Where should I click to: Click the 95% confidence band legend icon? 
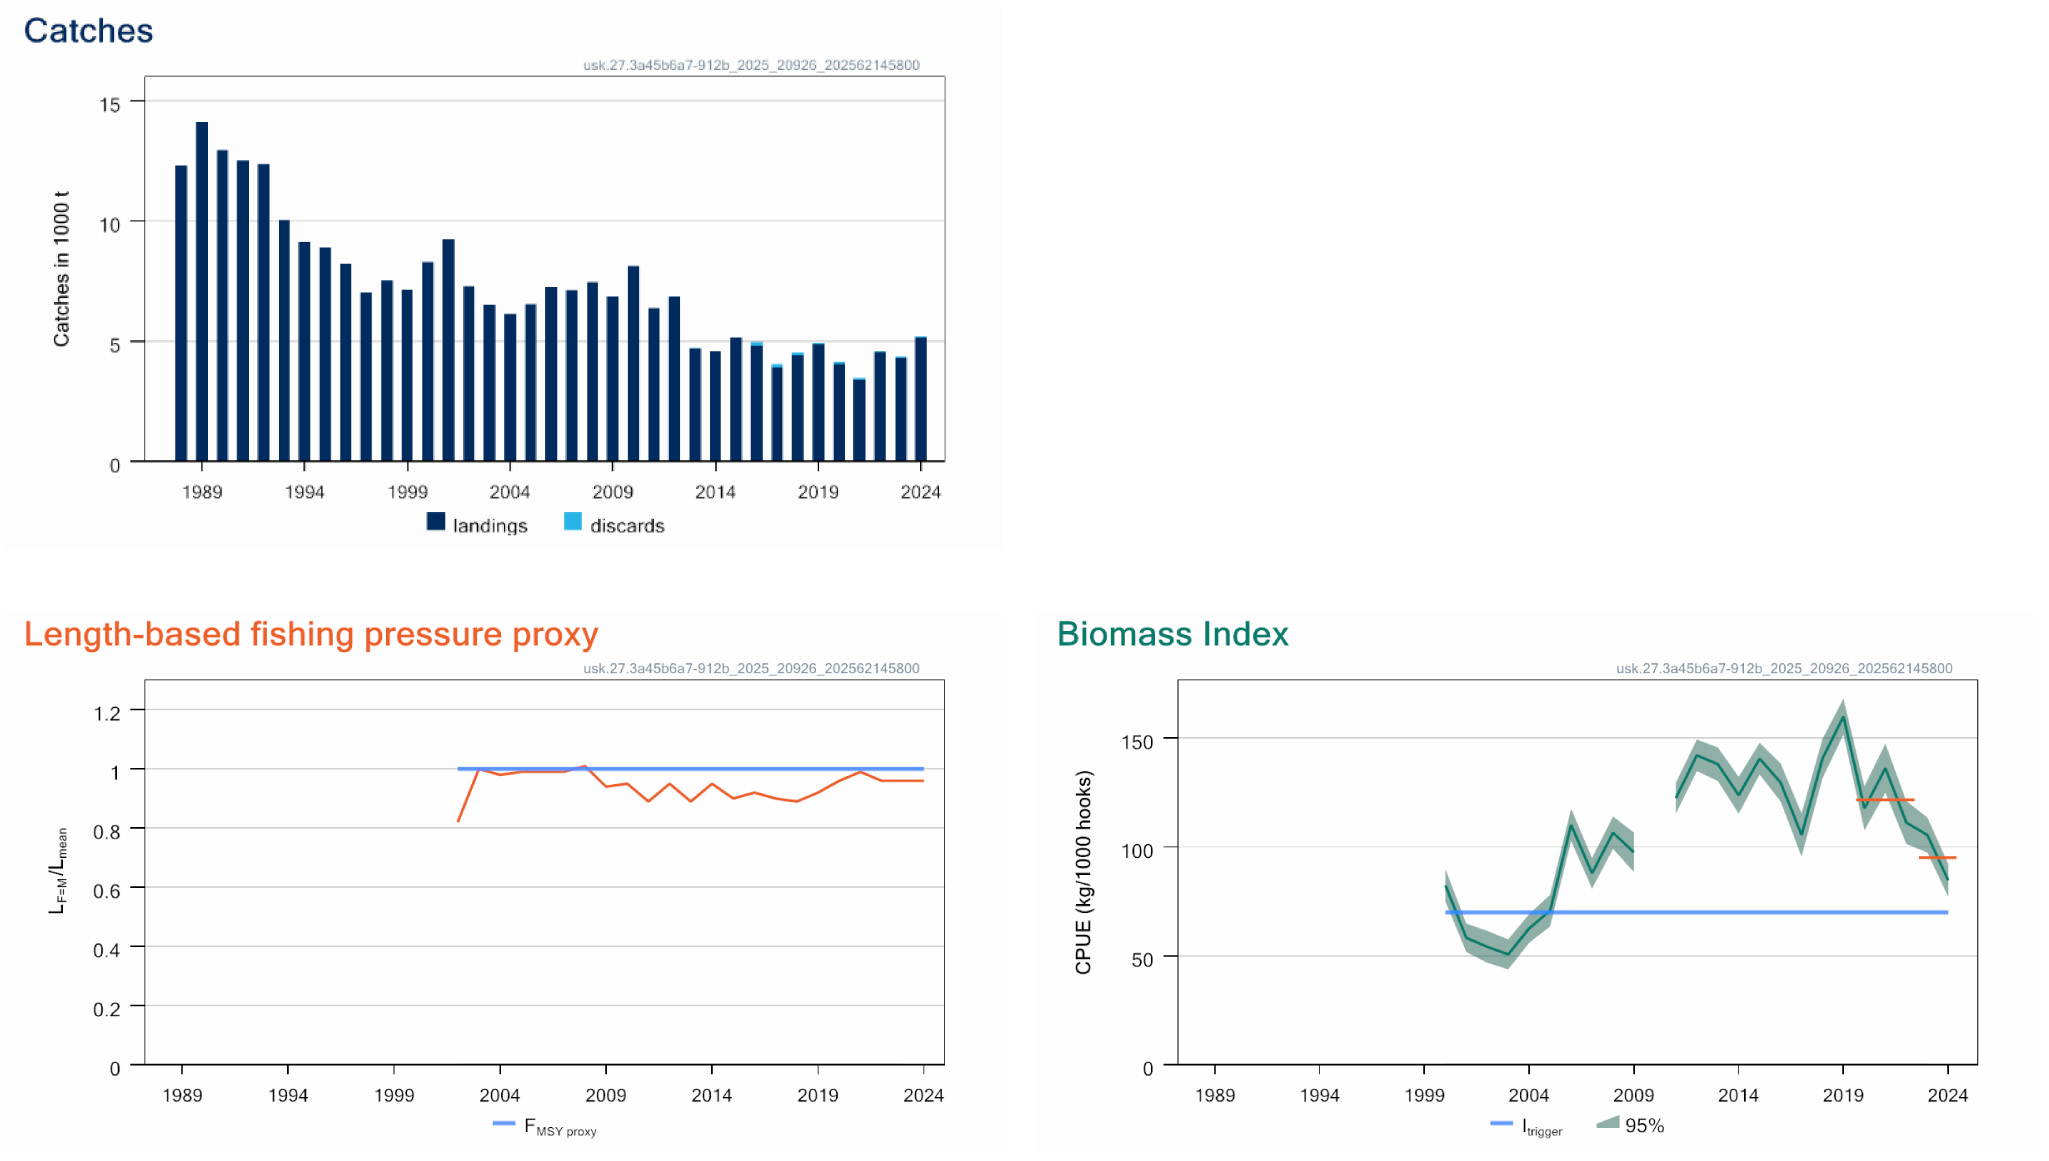pyautogui.click(x=1608, y=1122)
